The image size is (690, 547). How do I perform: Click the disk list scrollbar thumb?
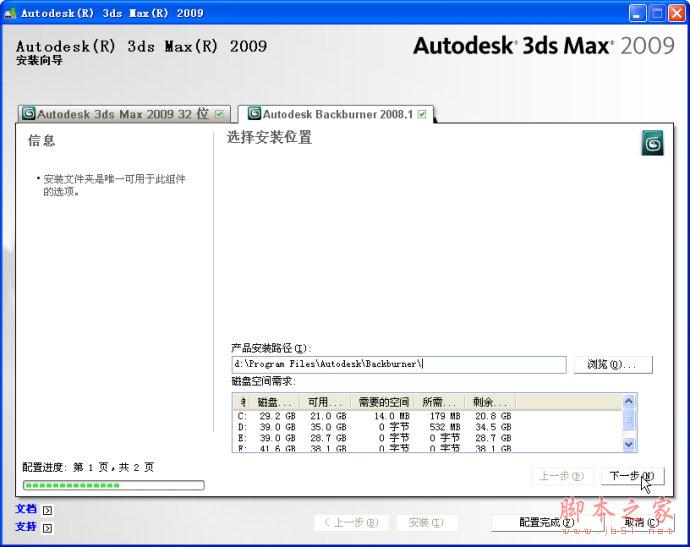629,419
